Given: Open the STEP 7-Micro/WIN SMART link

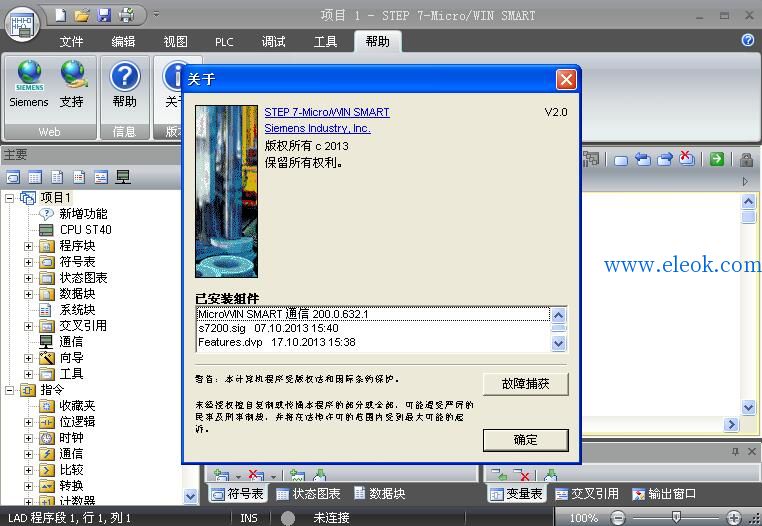Looking at the screenshot, I should click(x=327, y=112).
